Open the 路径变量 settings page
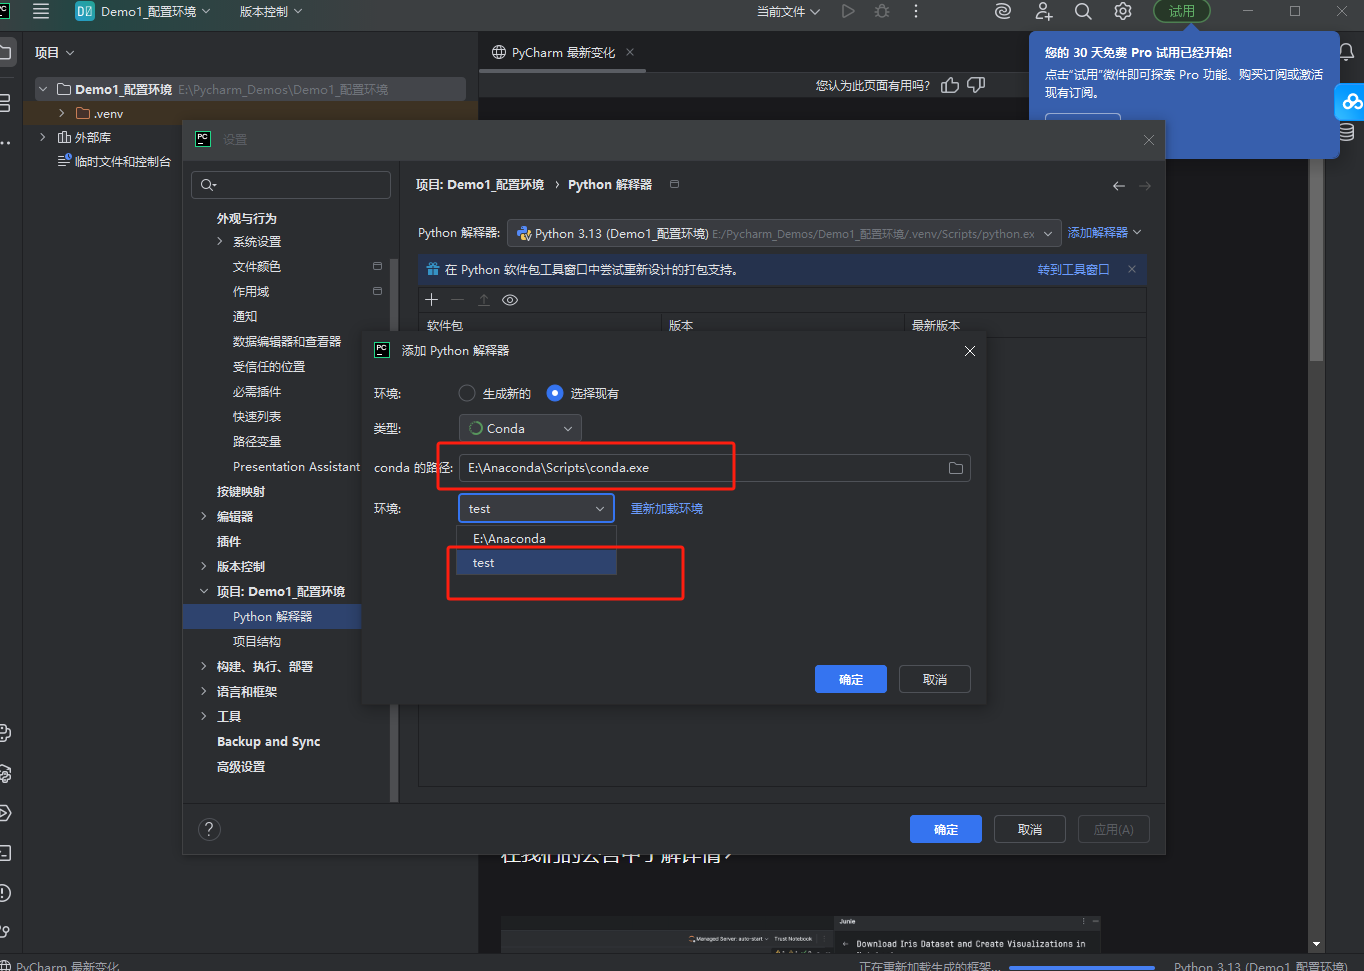Image resolution: width=1364 pixels, height=971 pixels. coord(257,441)
